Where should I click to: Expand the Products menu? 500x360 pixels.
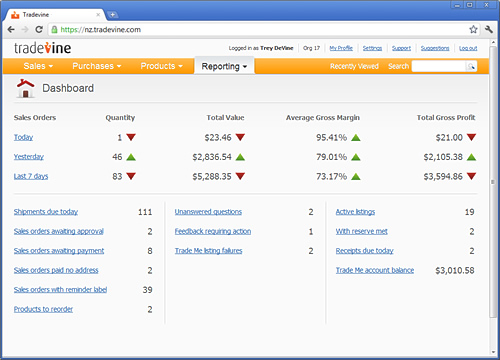(x=161, y=66)
